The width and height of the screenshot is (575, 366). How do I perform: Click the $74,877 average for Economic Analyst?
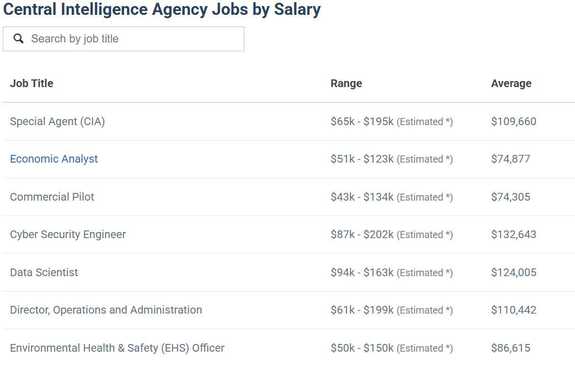pyautogui.click(x=510, y=159)
